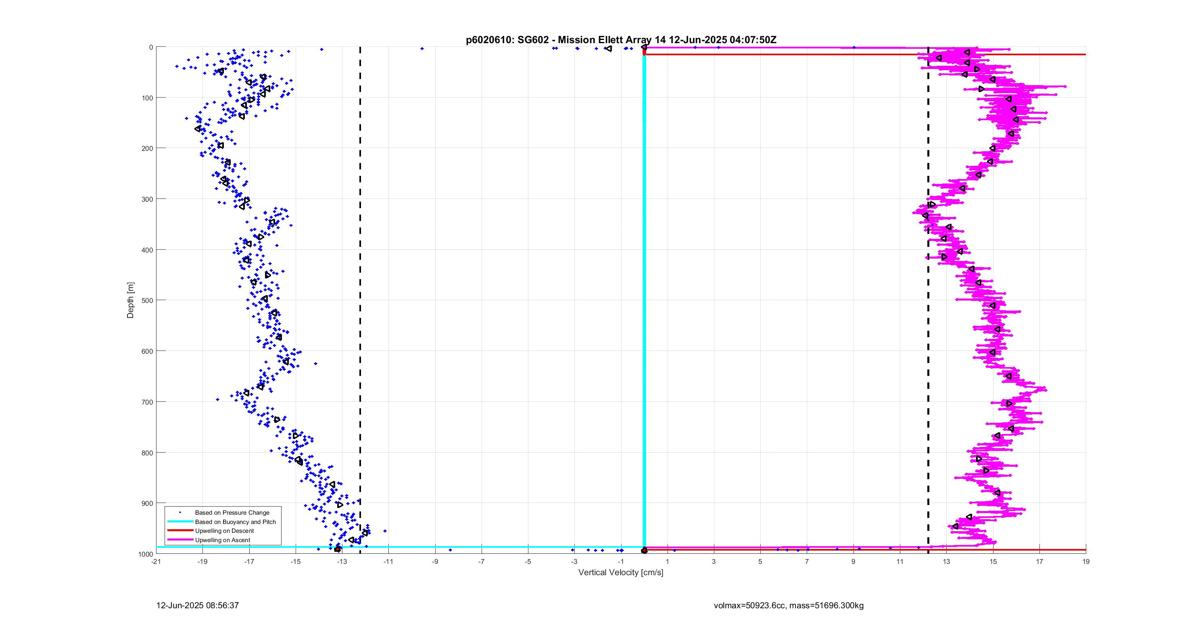The height and width of the screenshot is (622, 1200).
Task: Click the x-axis tick label '-3'
Action: point(574,561)
